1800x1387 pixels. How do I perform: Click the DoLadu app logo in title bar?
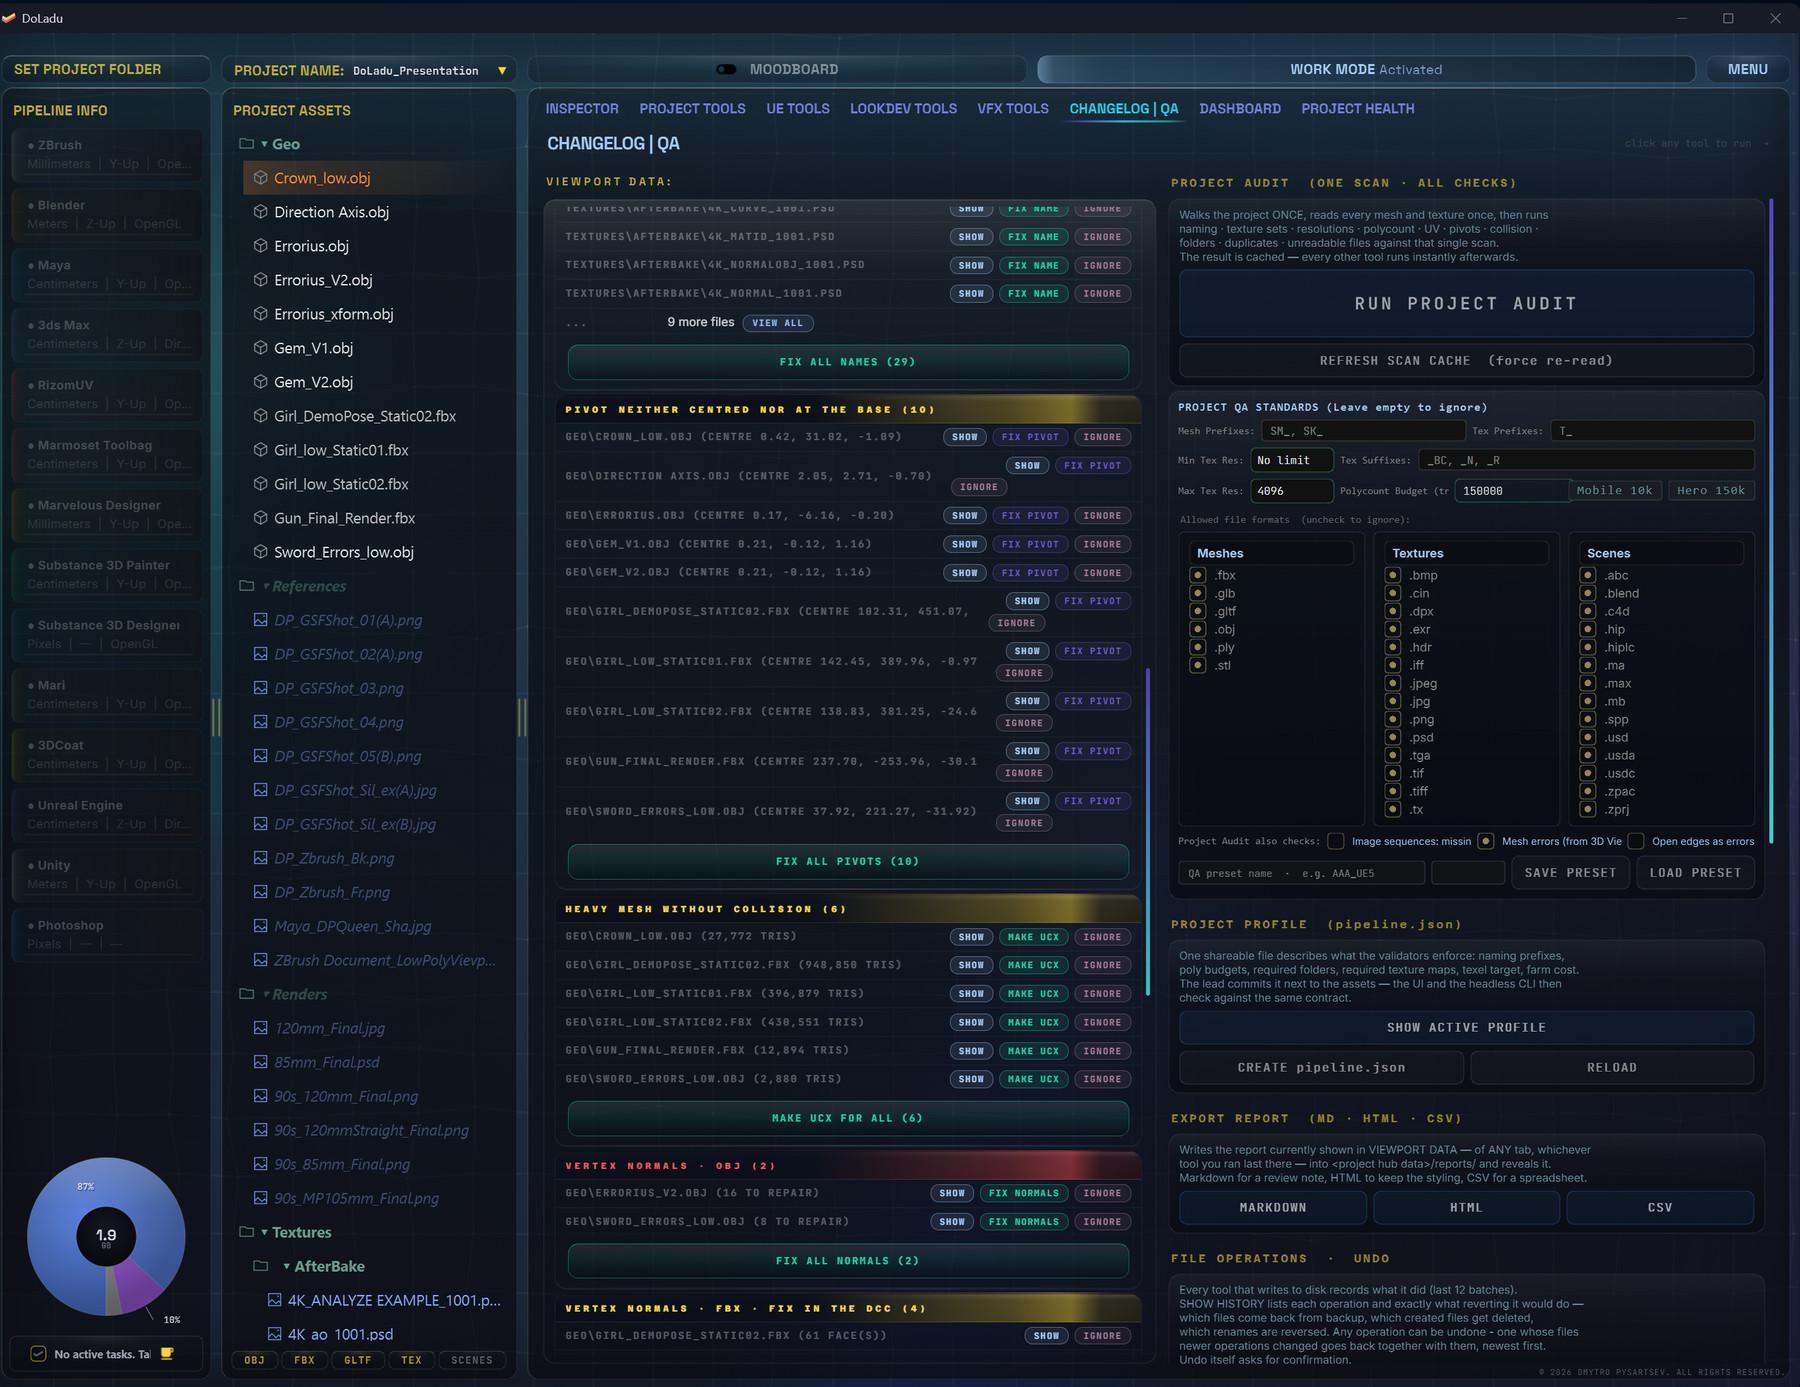point(9,18)
